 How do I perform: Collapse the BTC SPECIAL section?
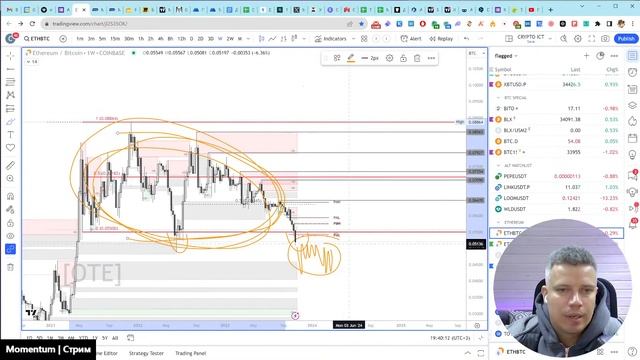tap(498, 98)
